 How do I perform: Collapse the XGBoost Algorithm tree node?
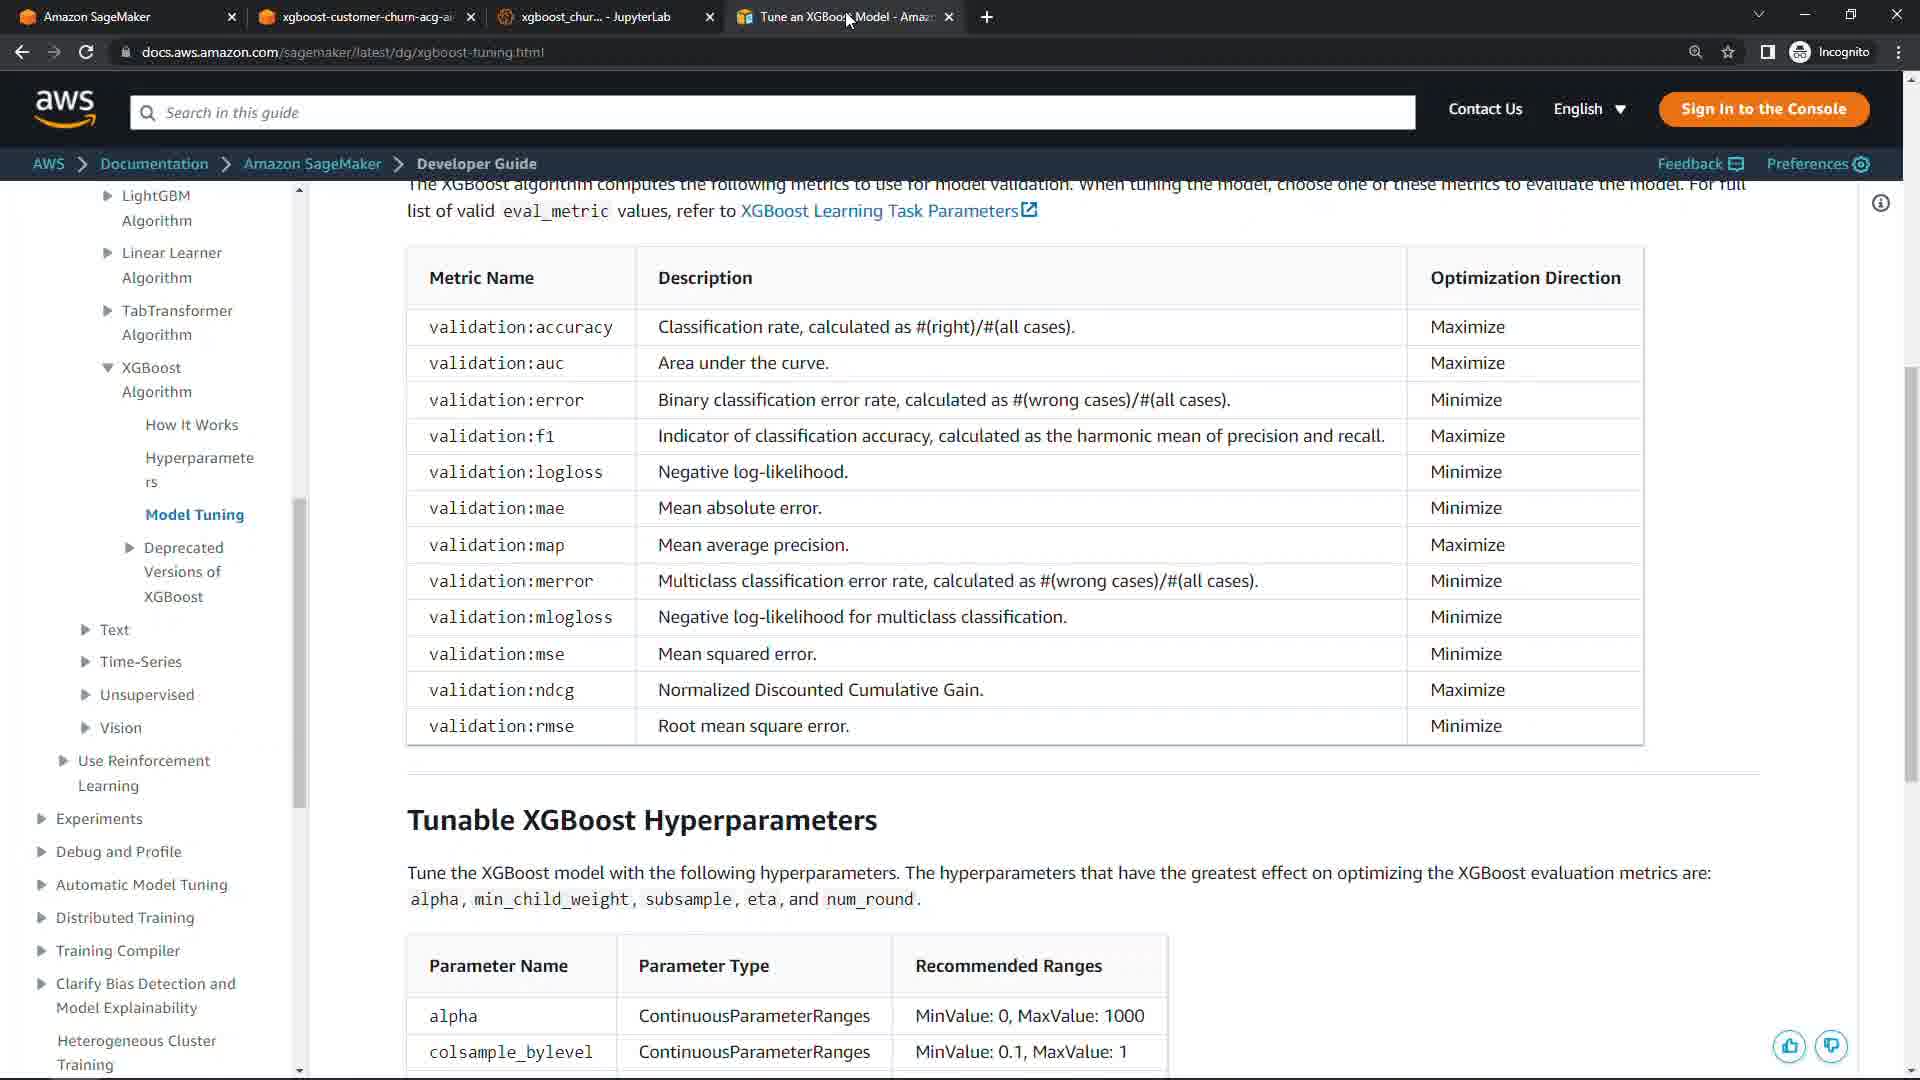(x=108, y=368)
